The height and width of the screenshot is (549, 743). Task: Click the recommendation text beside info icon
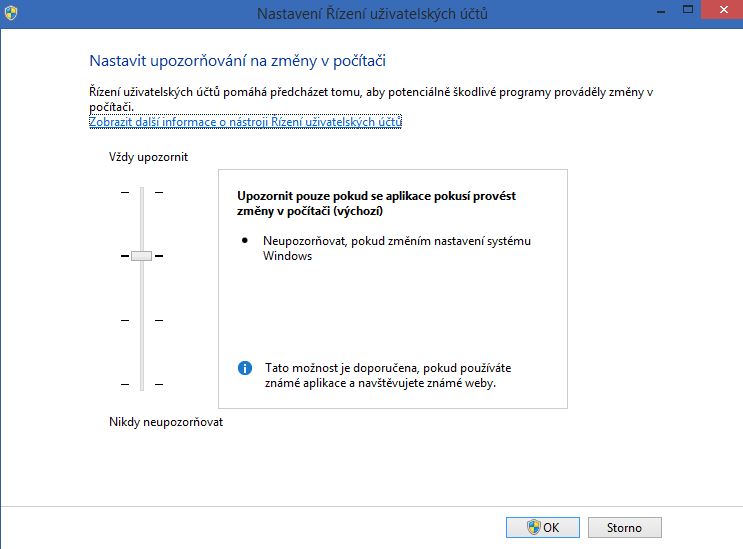click(x=388, y=375)
